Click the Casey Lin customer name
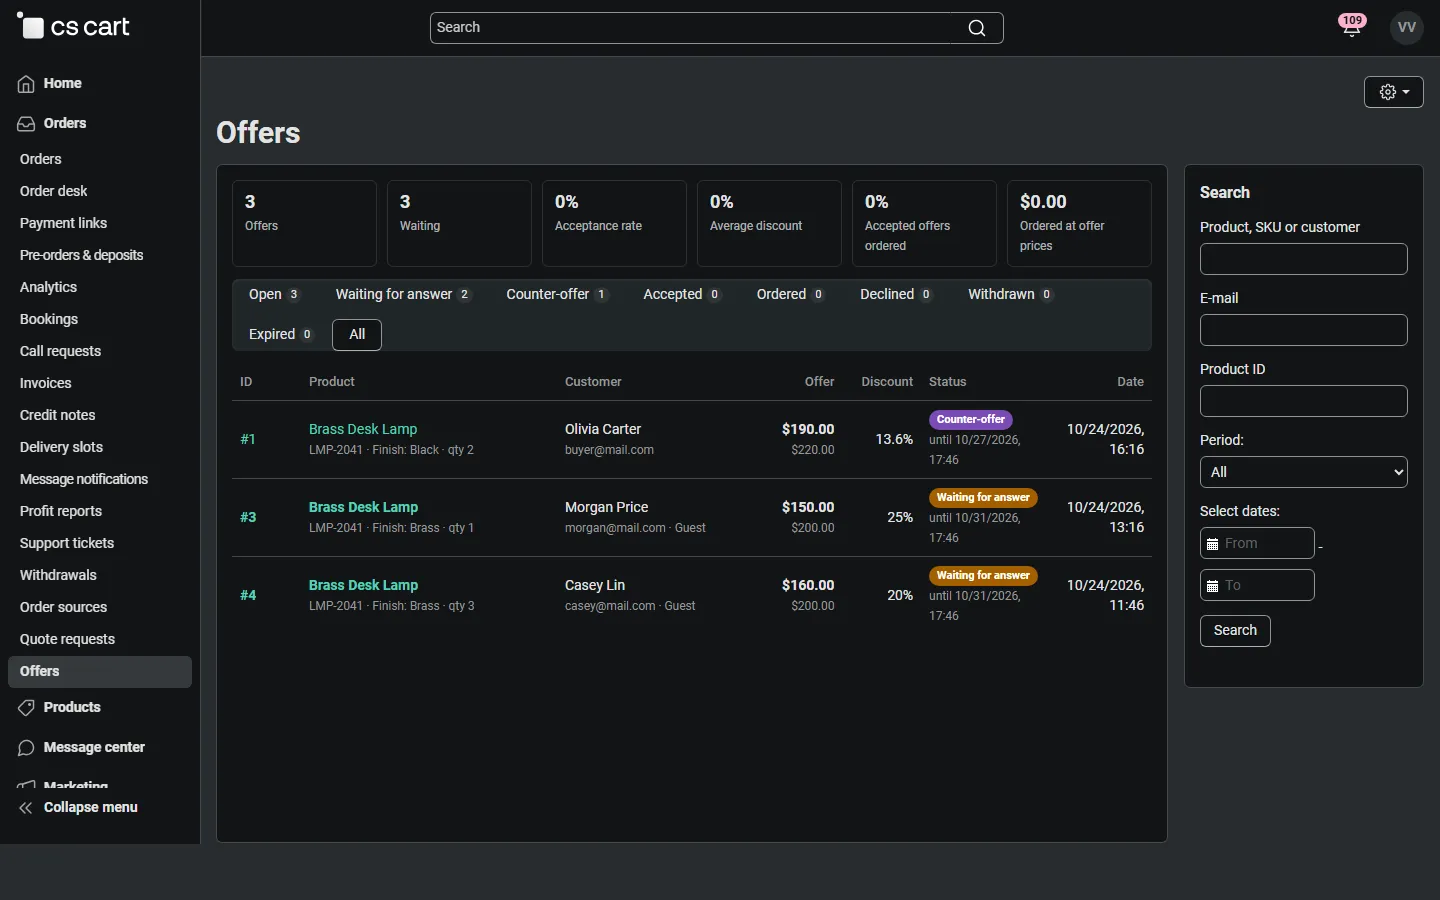 click(x=595, y=585)
